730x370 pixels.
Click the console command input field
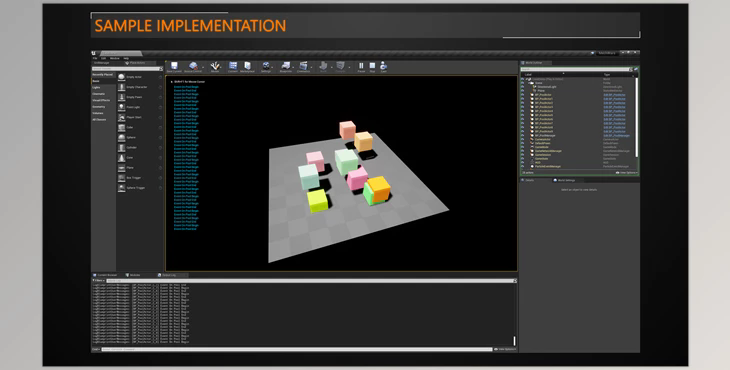pos(297,349)
